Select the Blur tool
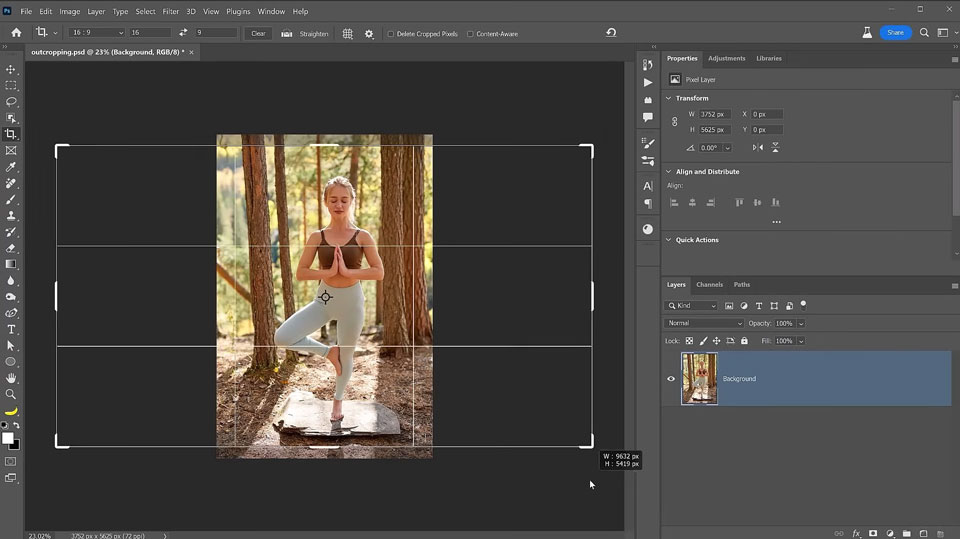The height and width of the screenshot is (539, 960). pos(11,281)
